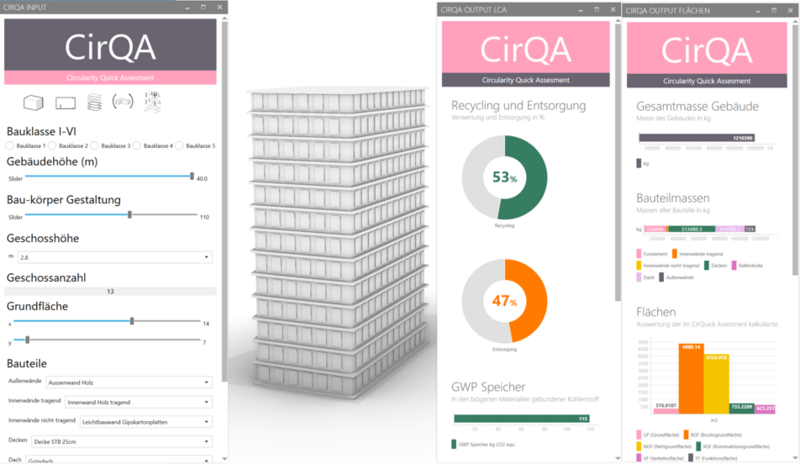The height and width of the screenshot is (464, 800).
Task: Click the BGF (Bruttogrundfläche) legend swatch
Action: coord(686,435)
